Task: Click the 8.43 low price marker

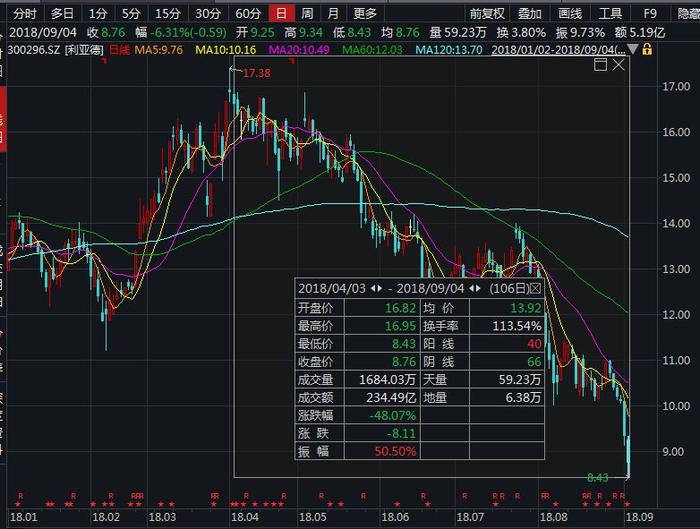Action: (x=598, y=479)
